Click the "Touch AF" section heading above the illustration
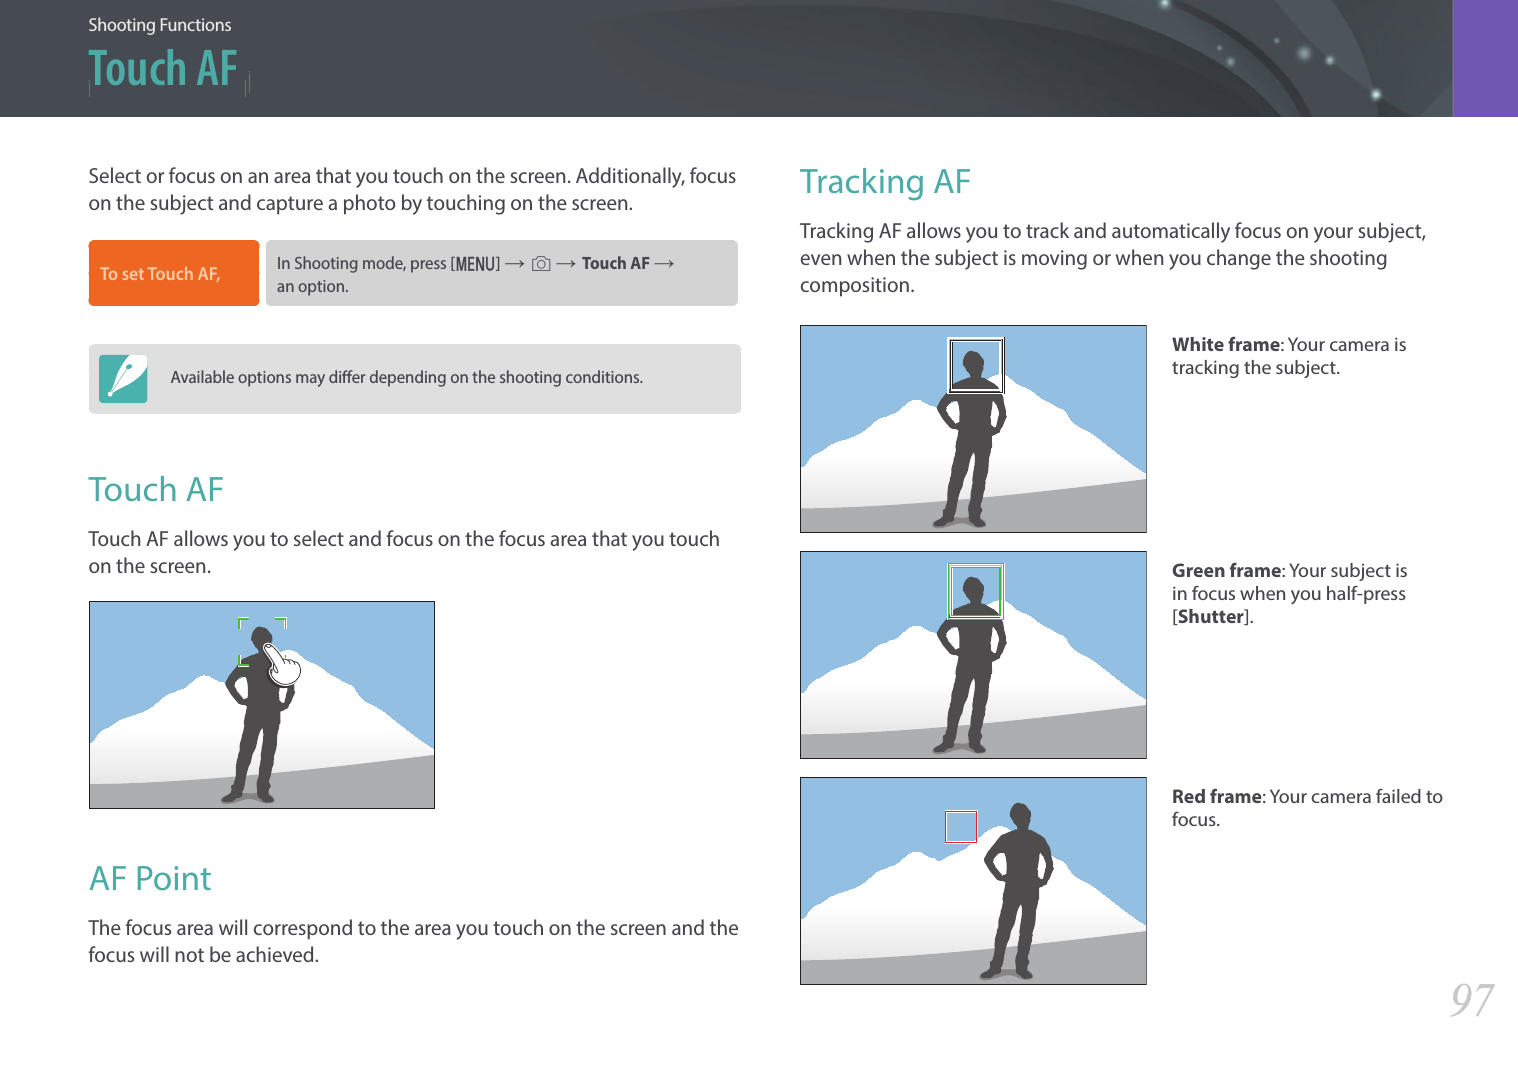 156,490
